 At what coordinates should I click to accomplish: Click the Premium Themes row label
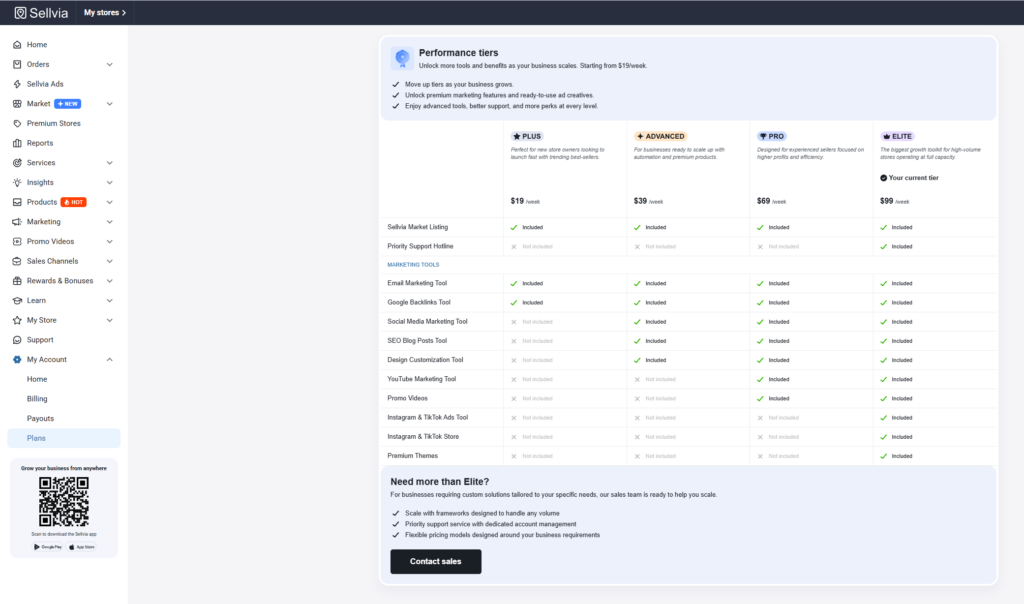pyautogui.click(x=413, y=456)
